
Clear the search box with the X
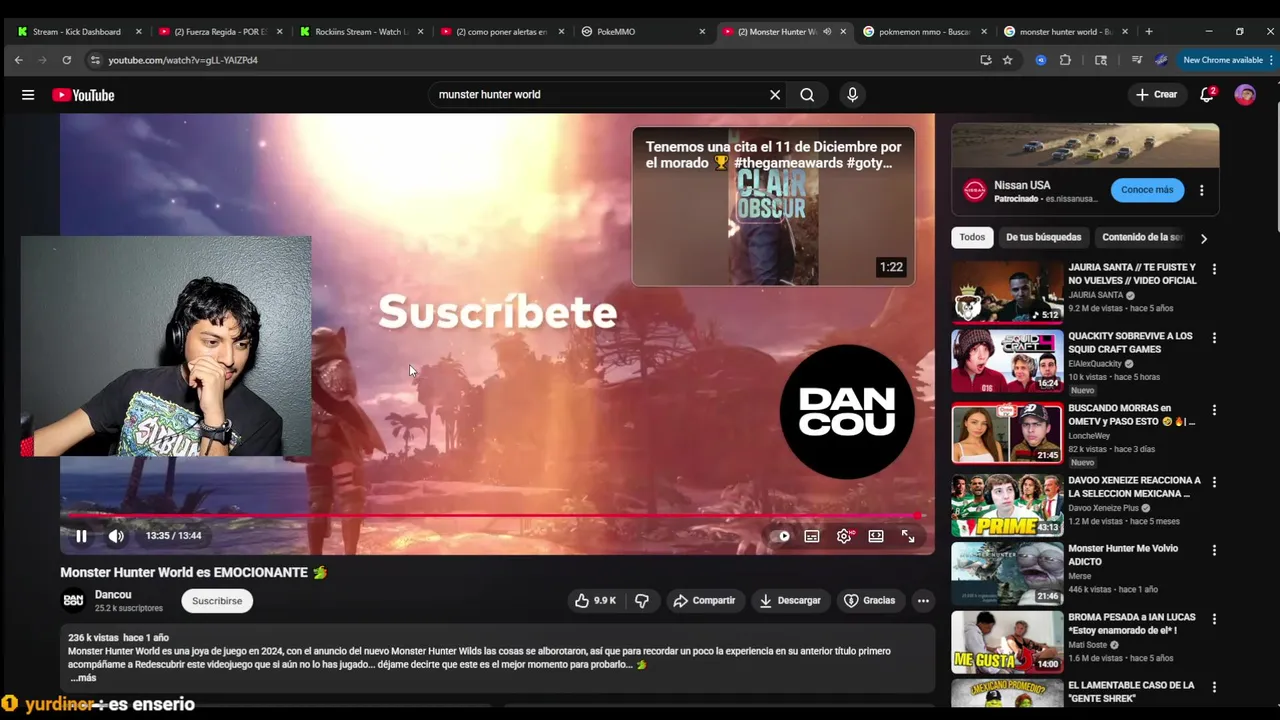pyautogui.click(x=775, y=95)
